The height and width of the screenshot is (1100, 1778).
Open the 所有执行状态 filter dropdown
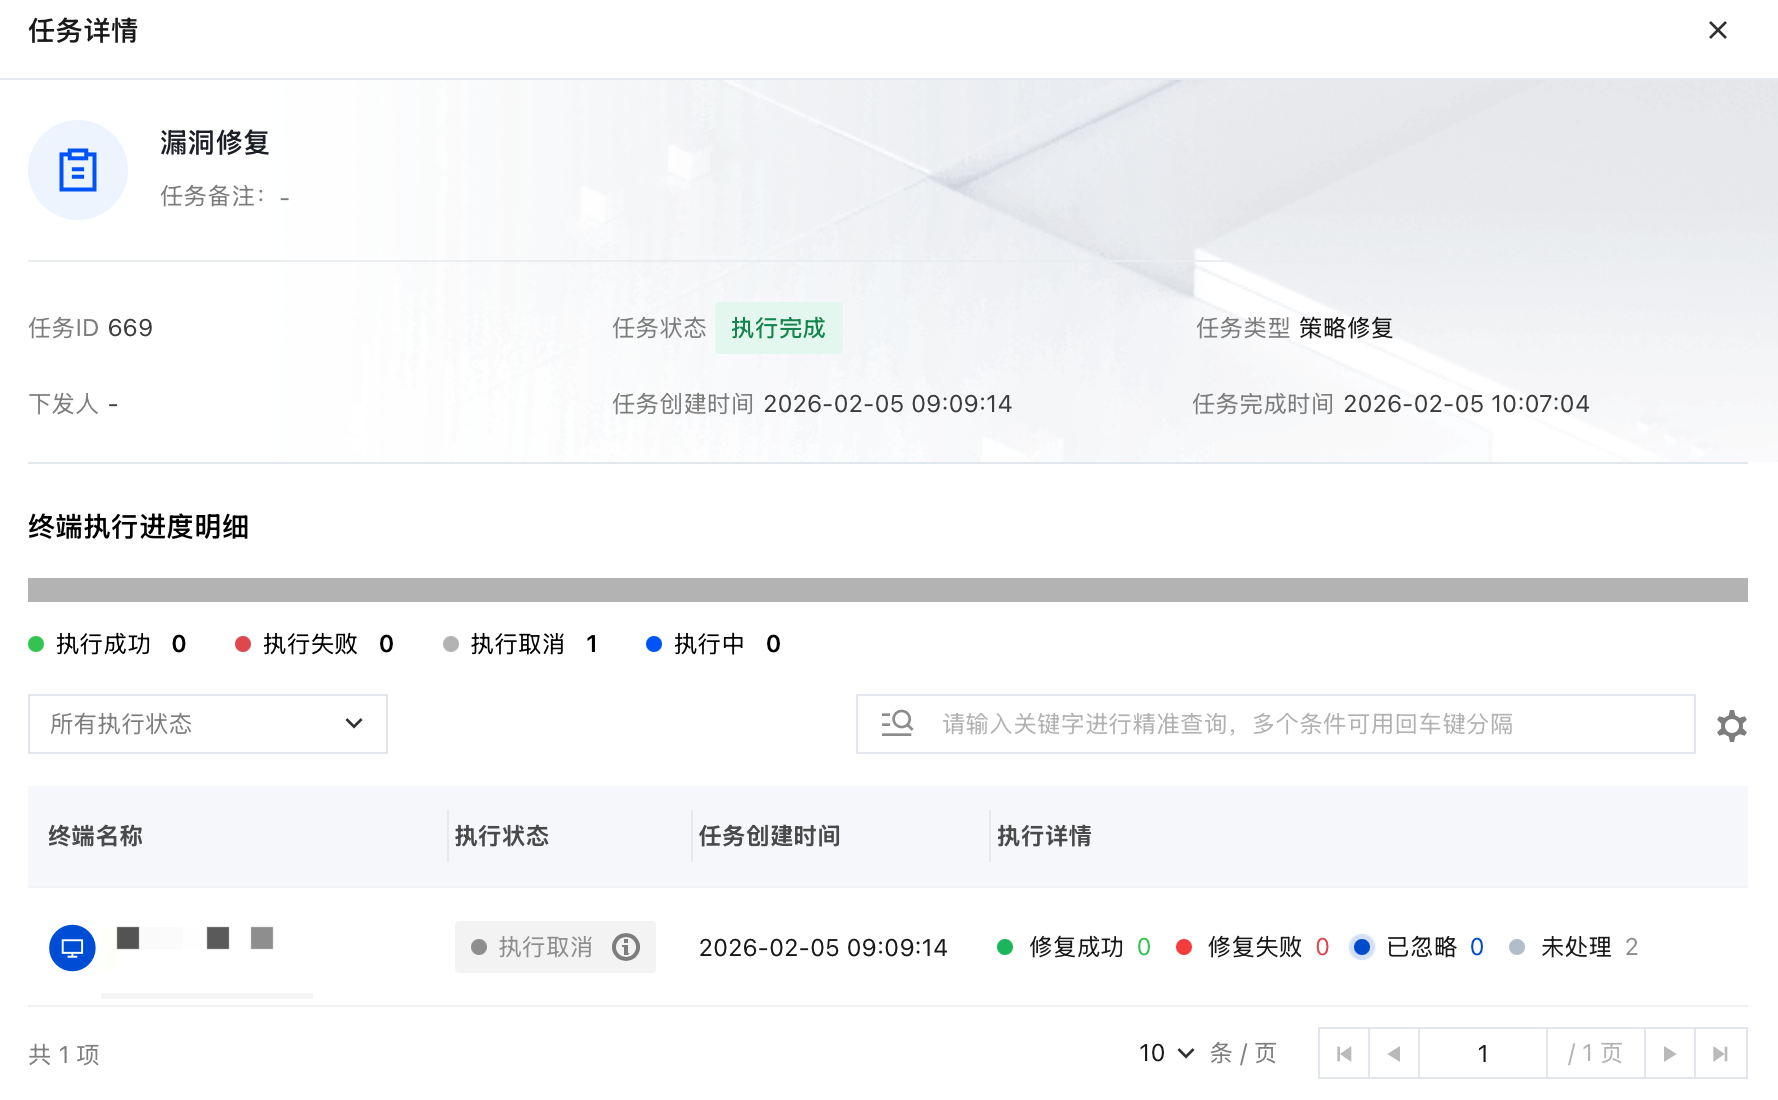pos(208,724)
